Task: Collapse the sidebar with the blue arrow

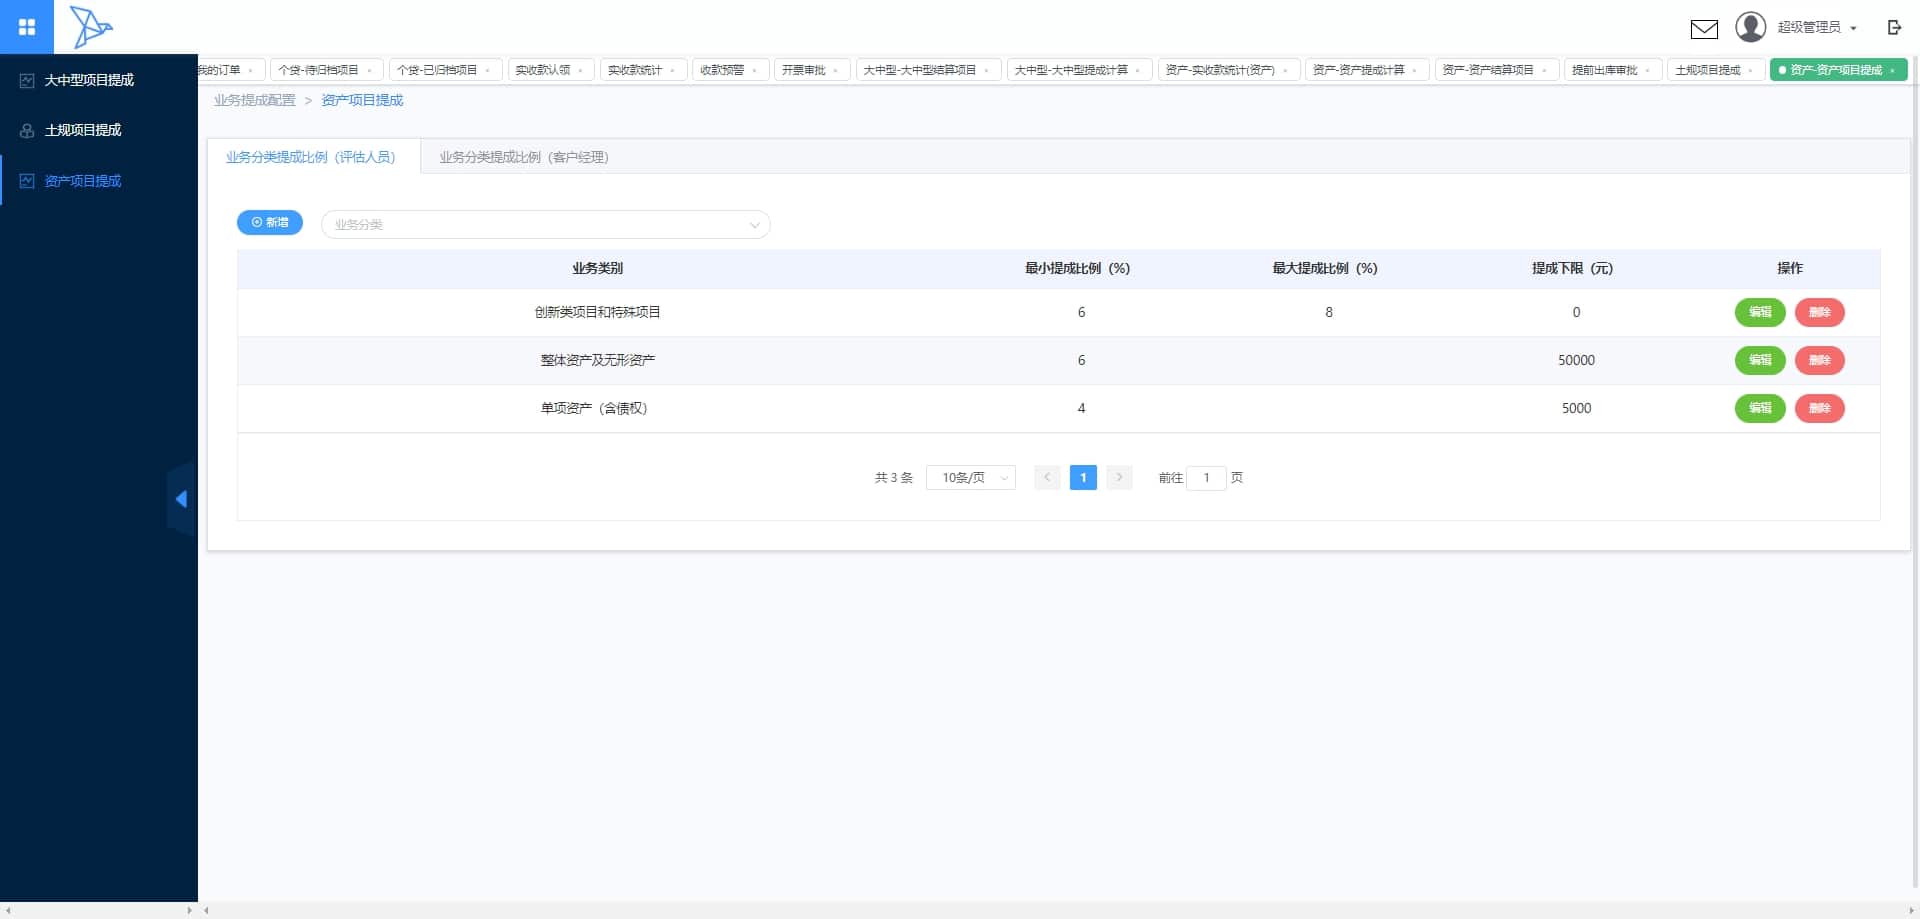Action: (181, 499)
